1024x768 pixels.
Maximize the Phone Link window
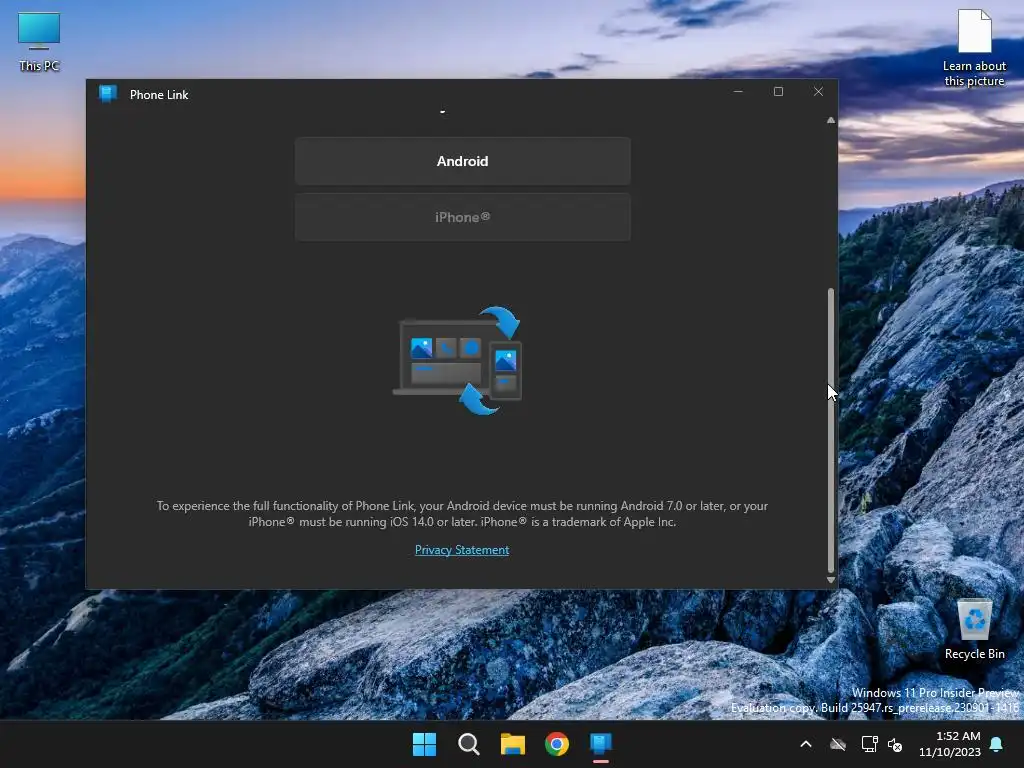[778, 91]
